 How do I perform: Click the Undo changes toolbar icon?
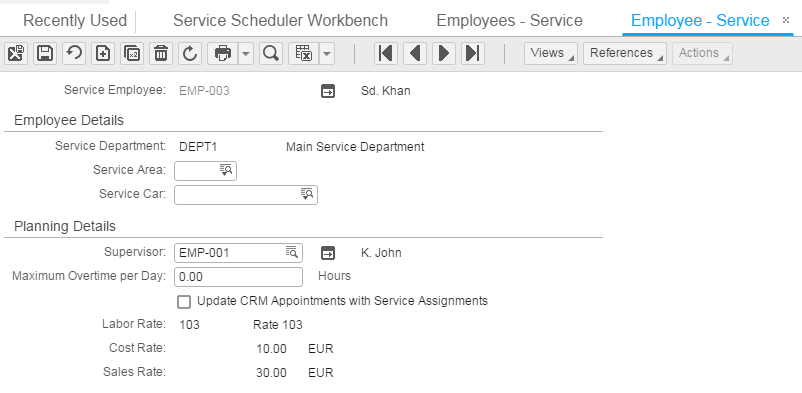[74, 53]
